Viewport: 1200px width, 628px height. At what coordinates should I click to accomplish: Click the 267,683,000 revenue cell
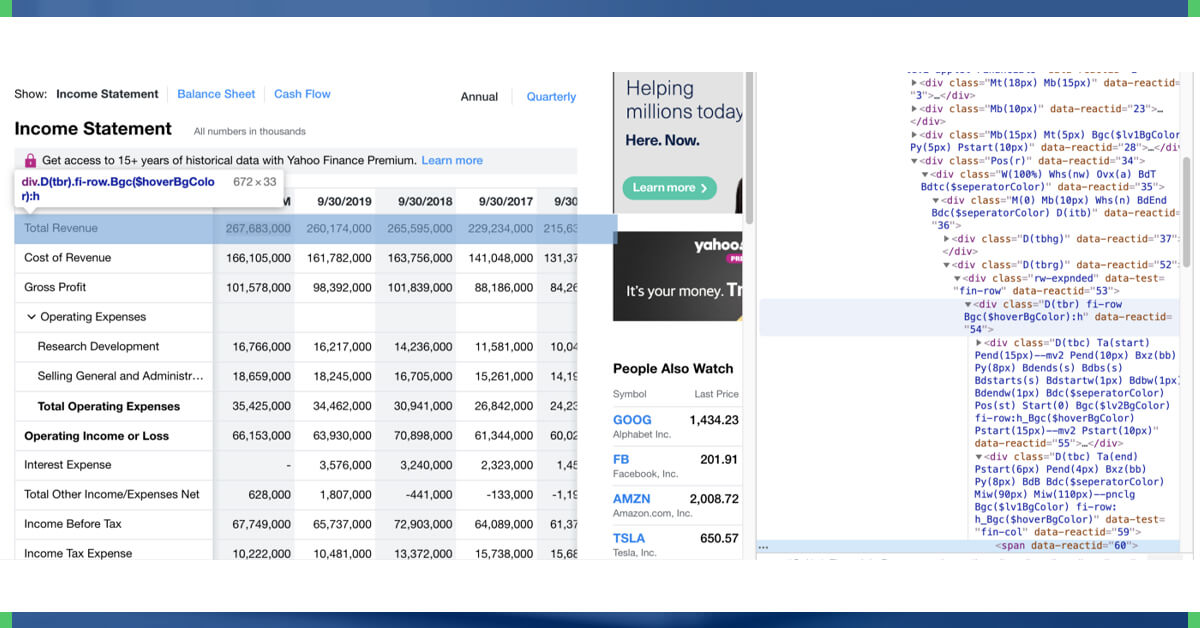click(258, 229)
